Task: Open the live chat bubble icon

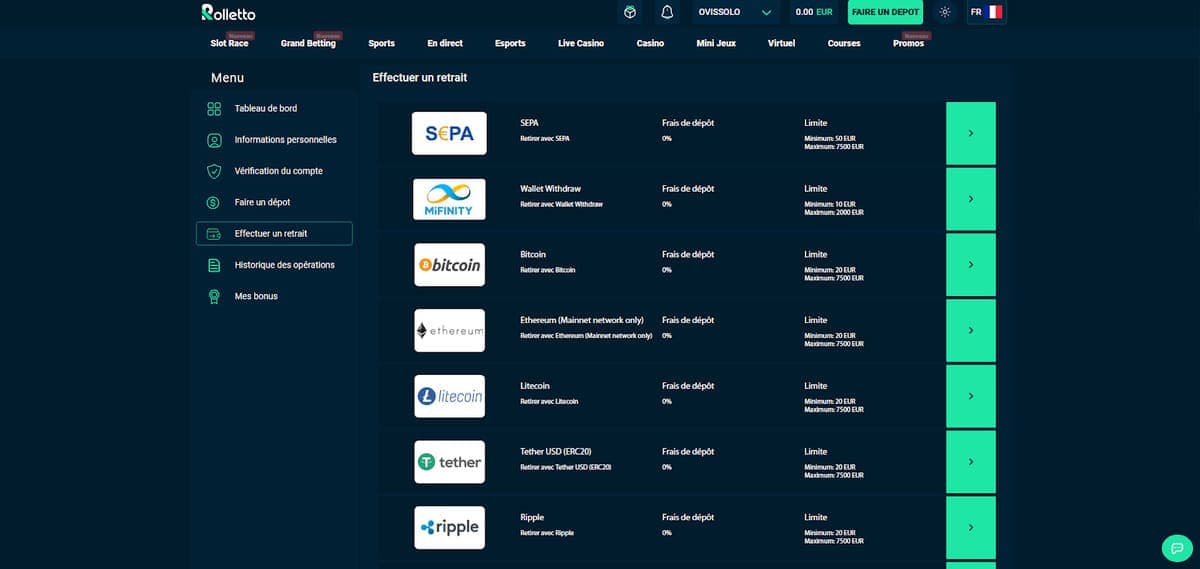Action: tap(1177, 548)
